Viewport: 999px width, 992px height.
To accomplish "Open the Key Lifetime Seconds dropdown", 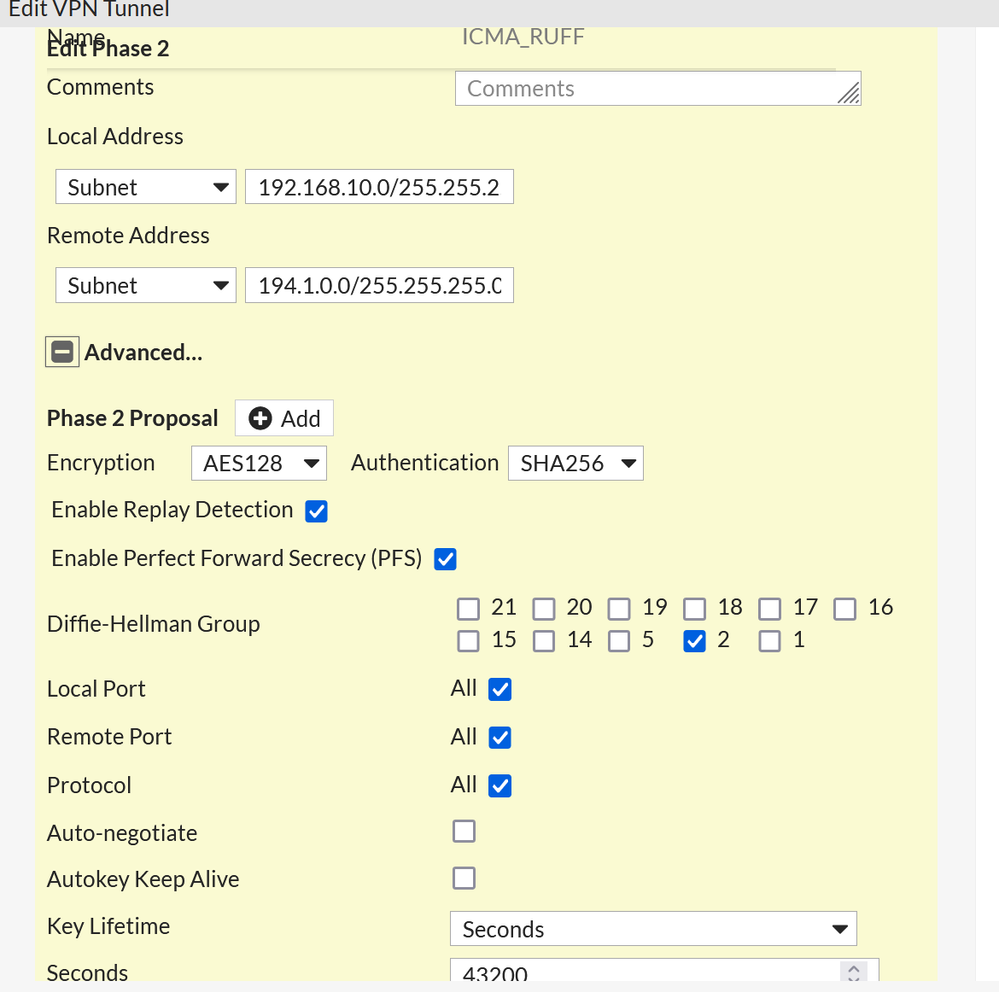I will tap(653, 929).
